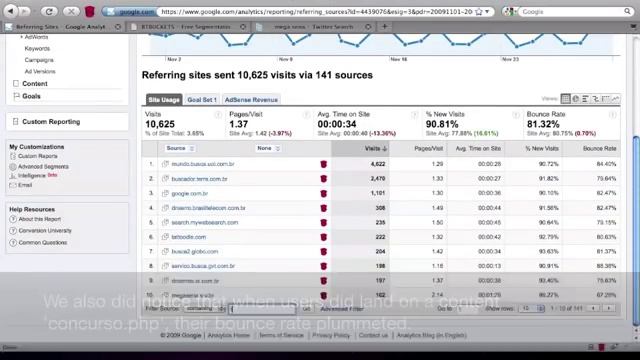
Task: Open the Advanced Filter link
Action: [x=342, y=309]
